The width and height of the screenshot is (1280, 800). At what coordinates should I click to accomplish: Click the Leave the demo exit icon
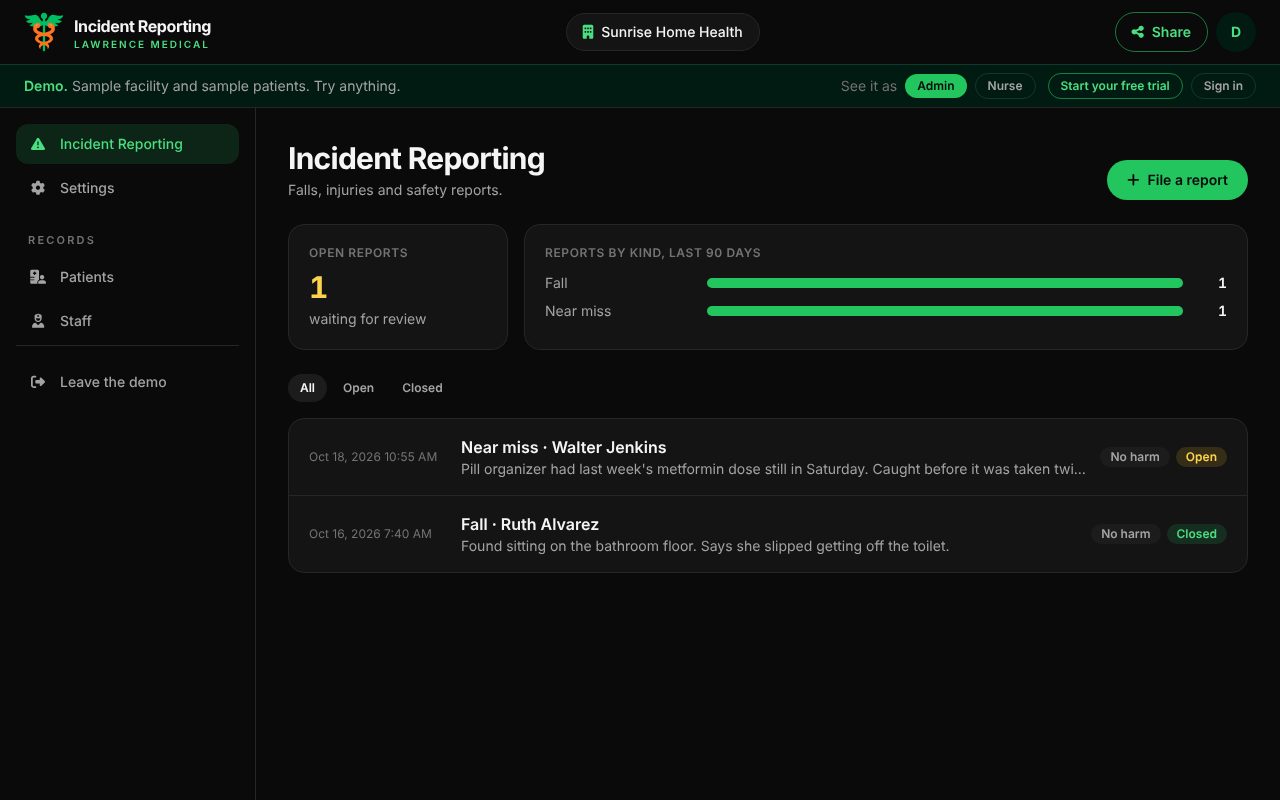click(x=38, y=382)
